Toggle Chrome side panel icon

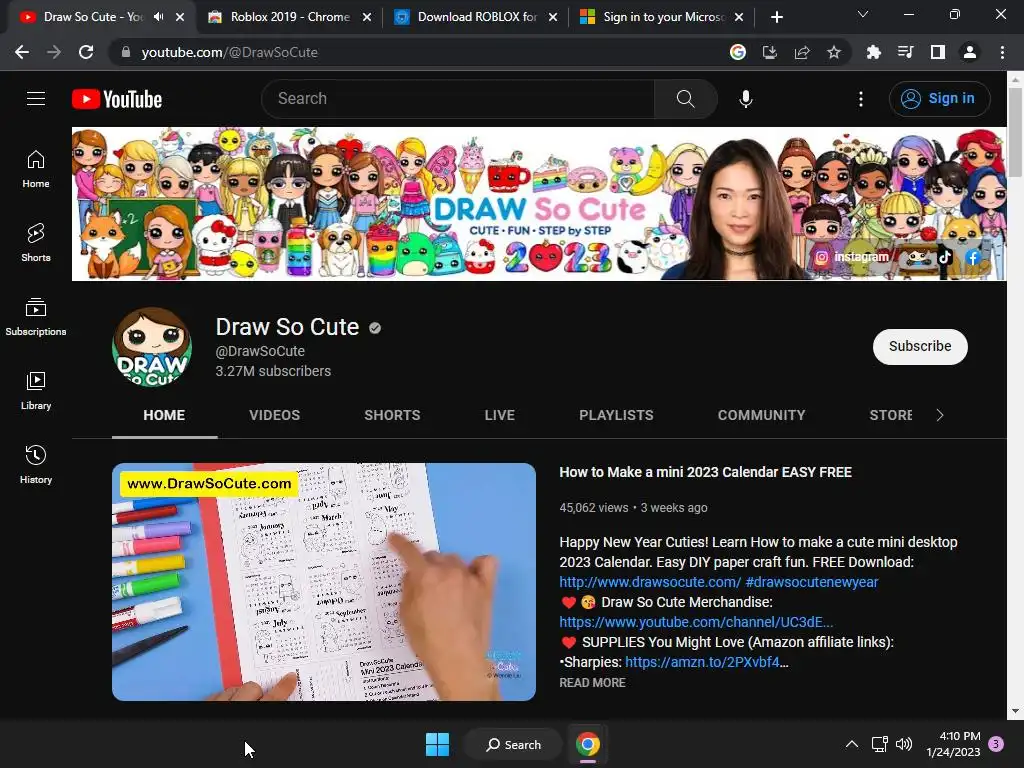tap(938, 52)
